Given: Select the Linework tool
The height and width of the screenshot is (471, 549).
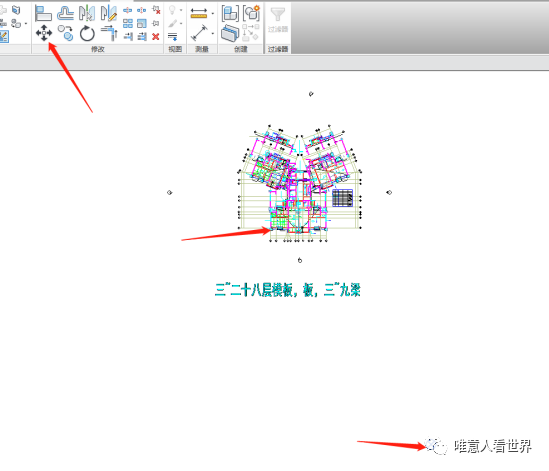Looking at the screenshot, I should point(173,36).
